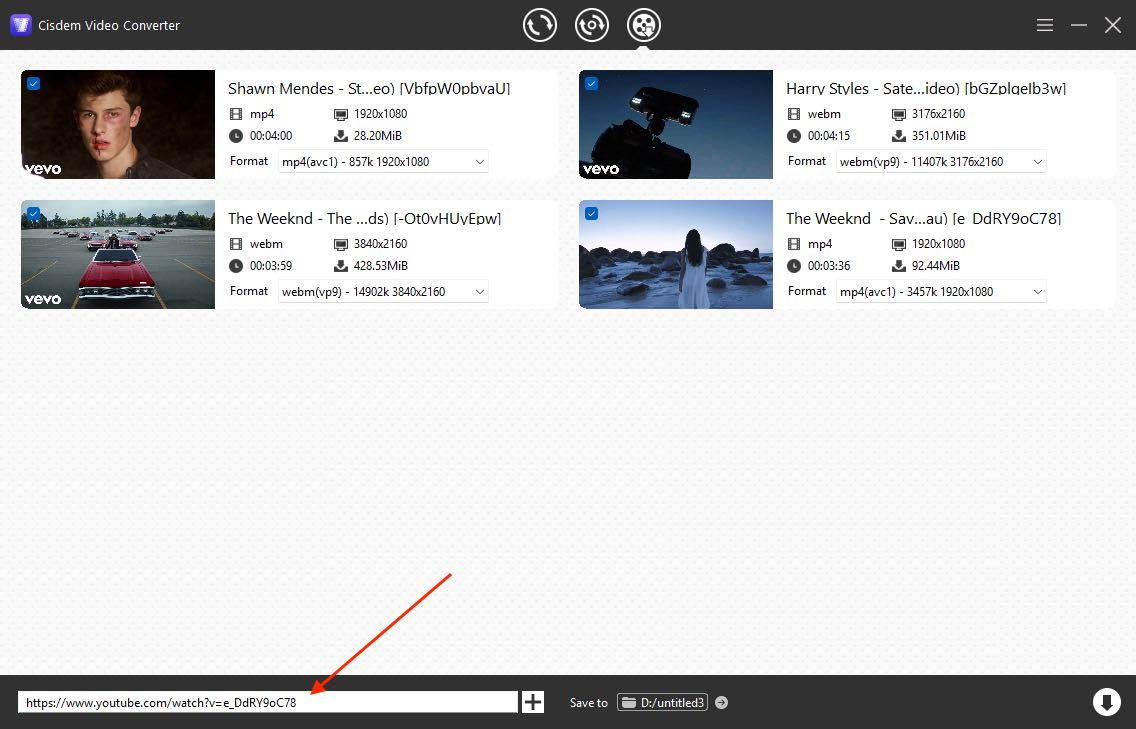Click the 00:03:36 duration text

coord(829,265)
